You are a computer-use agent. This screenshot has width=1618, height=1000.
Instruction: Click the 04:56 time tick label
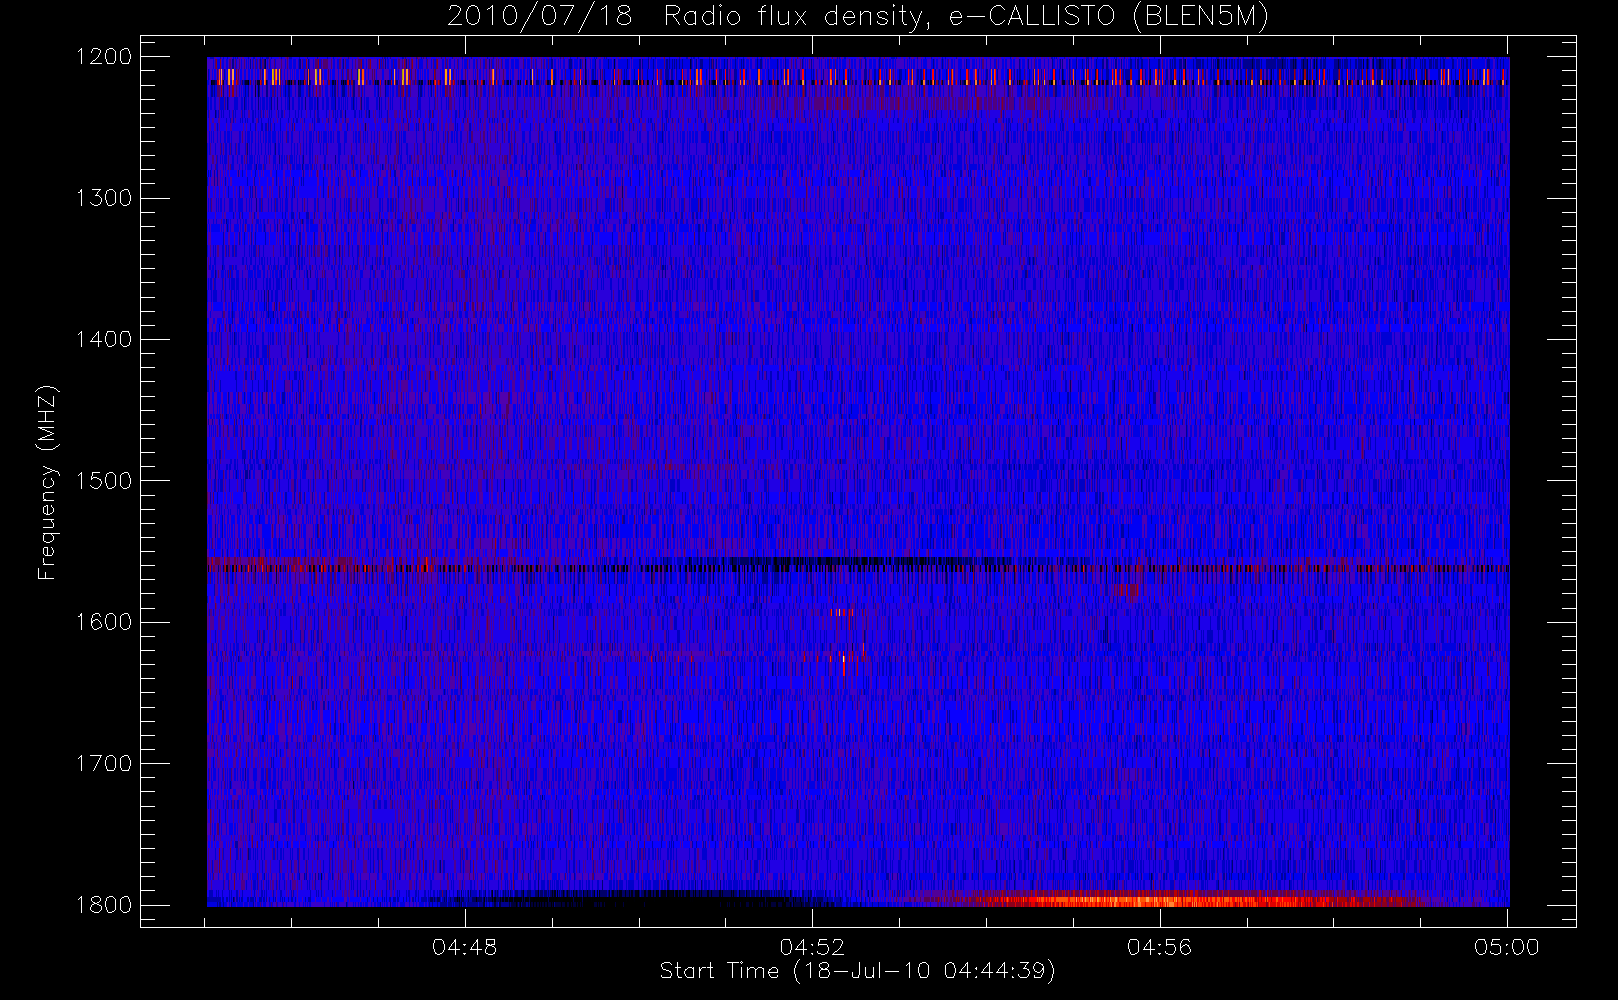(1160, 947)
